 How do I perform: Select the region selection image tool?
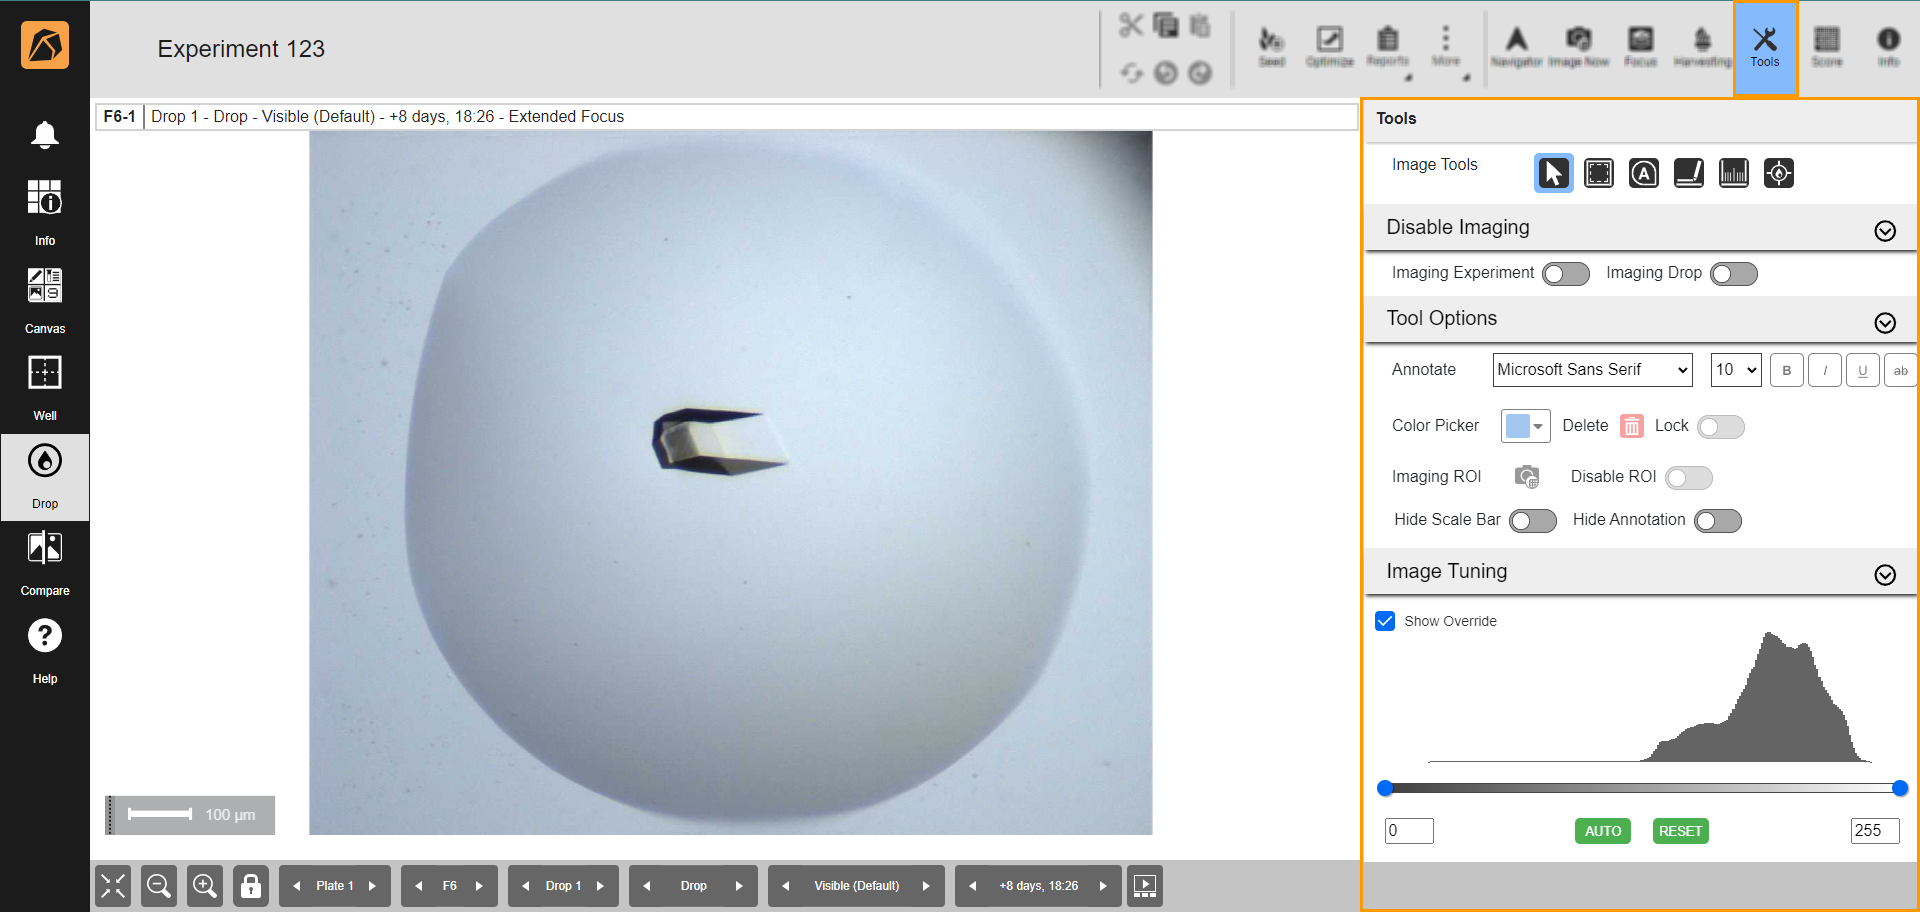click(1598, 173)
